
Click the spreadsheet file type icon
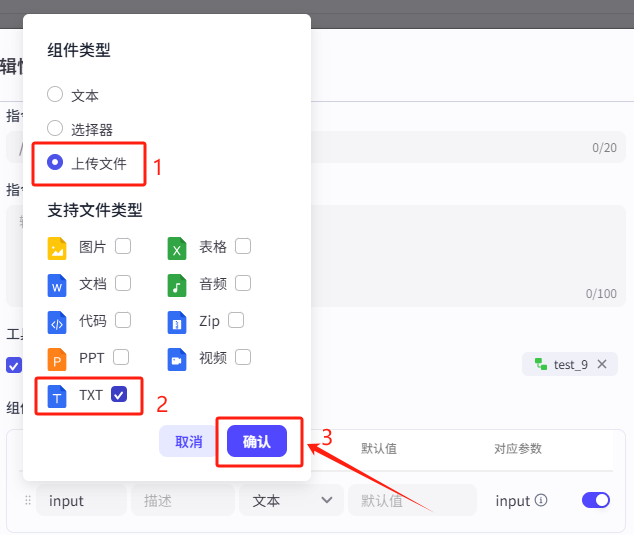pos(177,247)
